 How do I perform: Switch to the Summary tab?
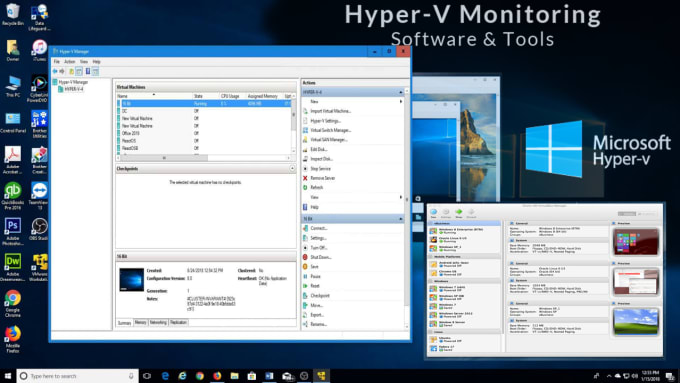coord(124,323)
